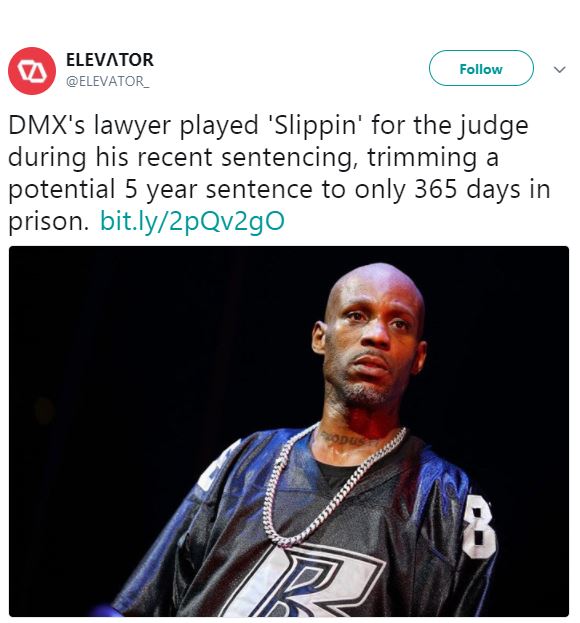Click the word 'prison.' before the link

click(48, 222)
